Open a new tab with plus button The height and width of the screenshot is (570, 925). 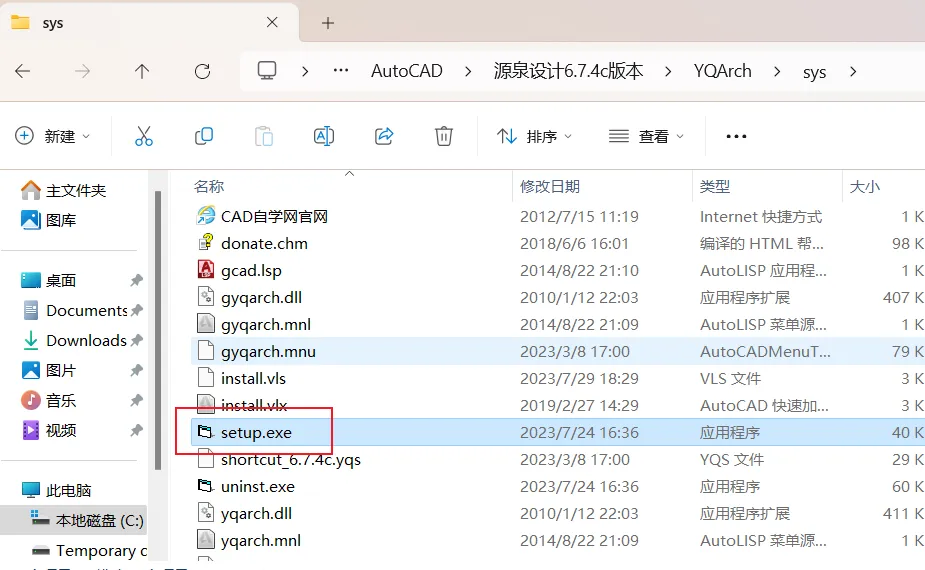click(x=328, y=23)
